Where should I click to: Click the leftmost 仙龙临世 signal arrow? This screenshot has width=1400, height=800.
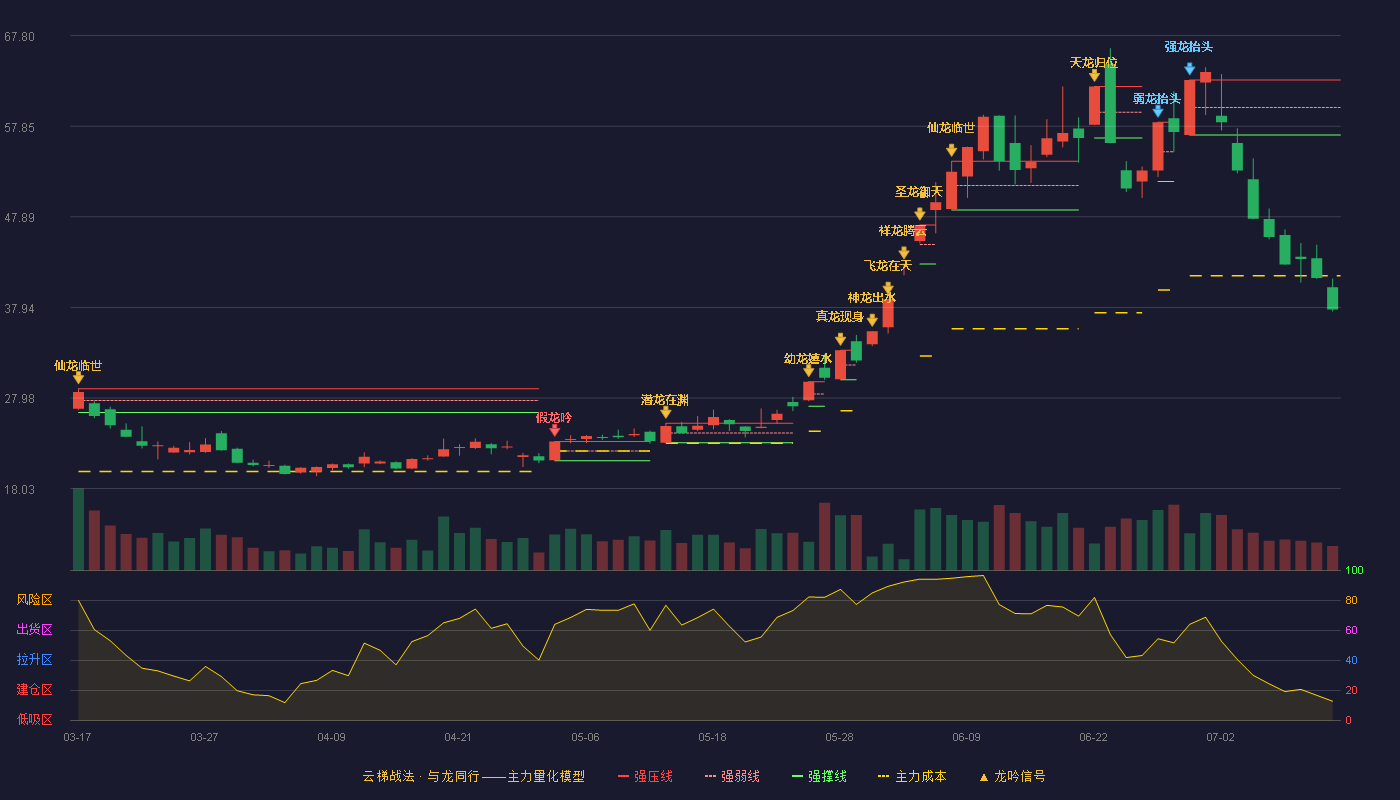click(x=78, y=378)
